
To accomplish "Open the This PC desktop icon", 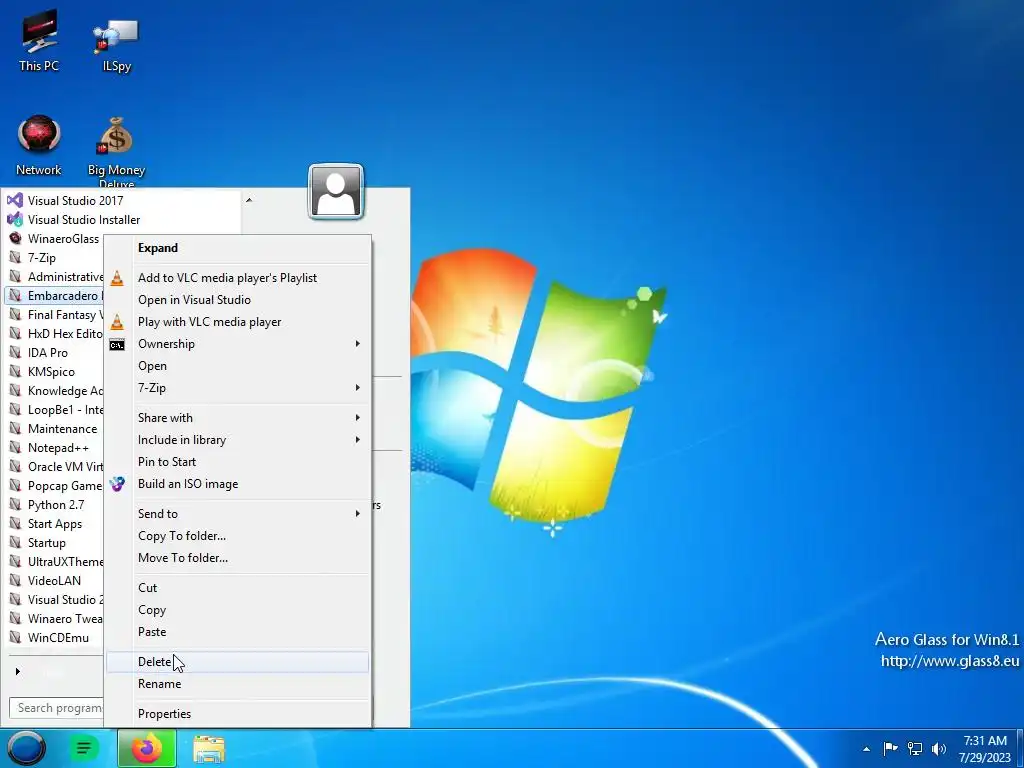I will click(39, 42).
